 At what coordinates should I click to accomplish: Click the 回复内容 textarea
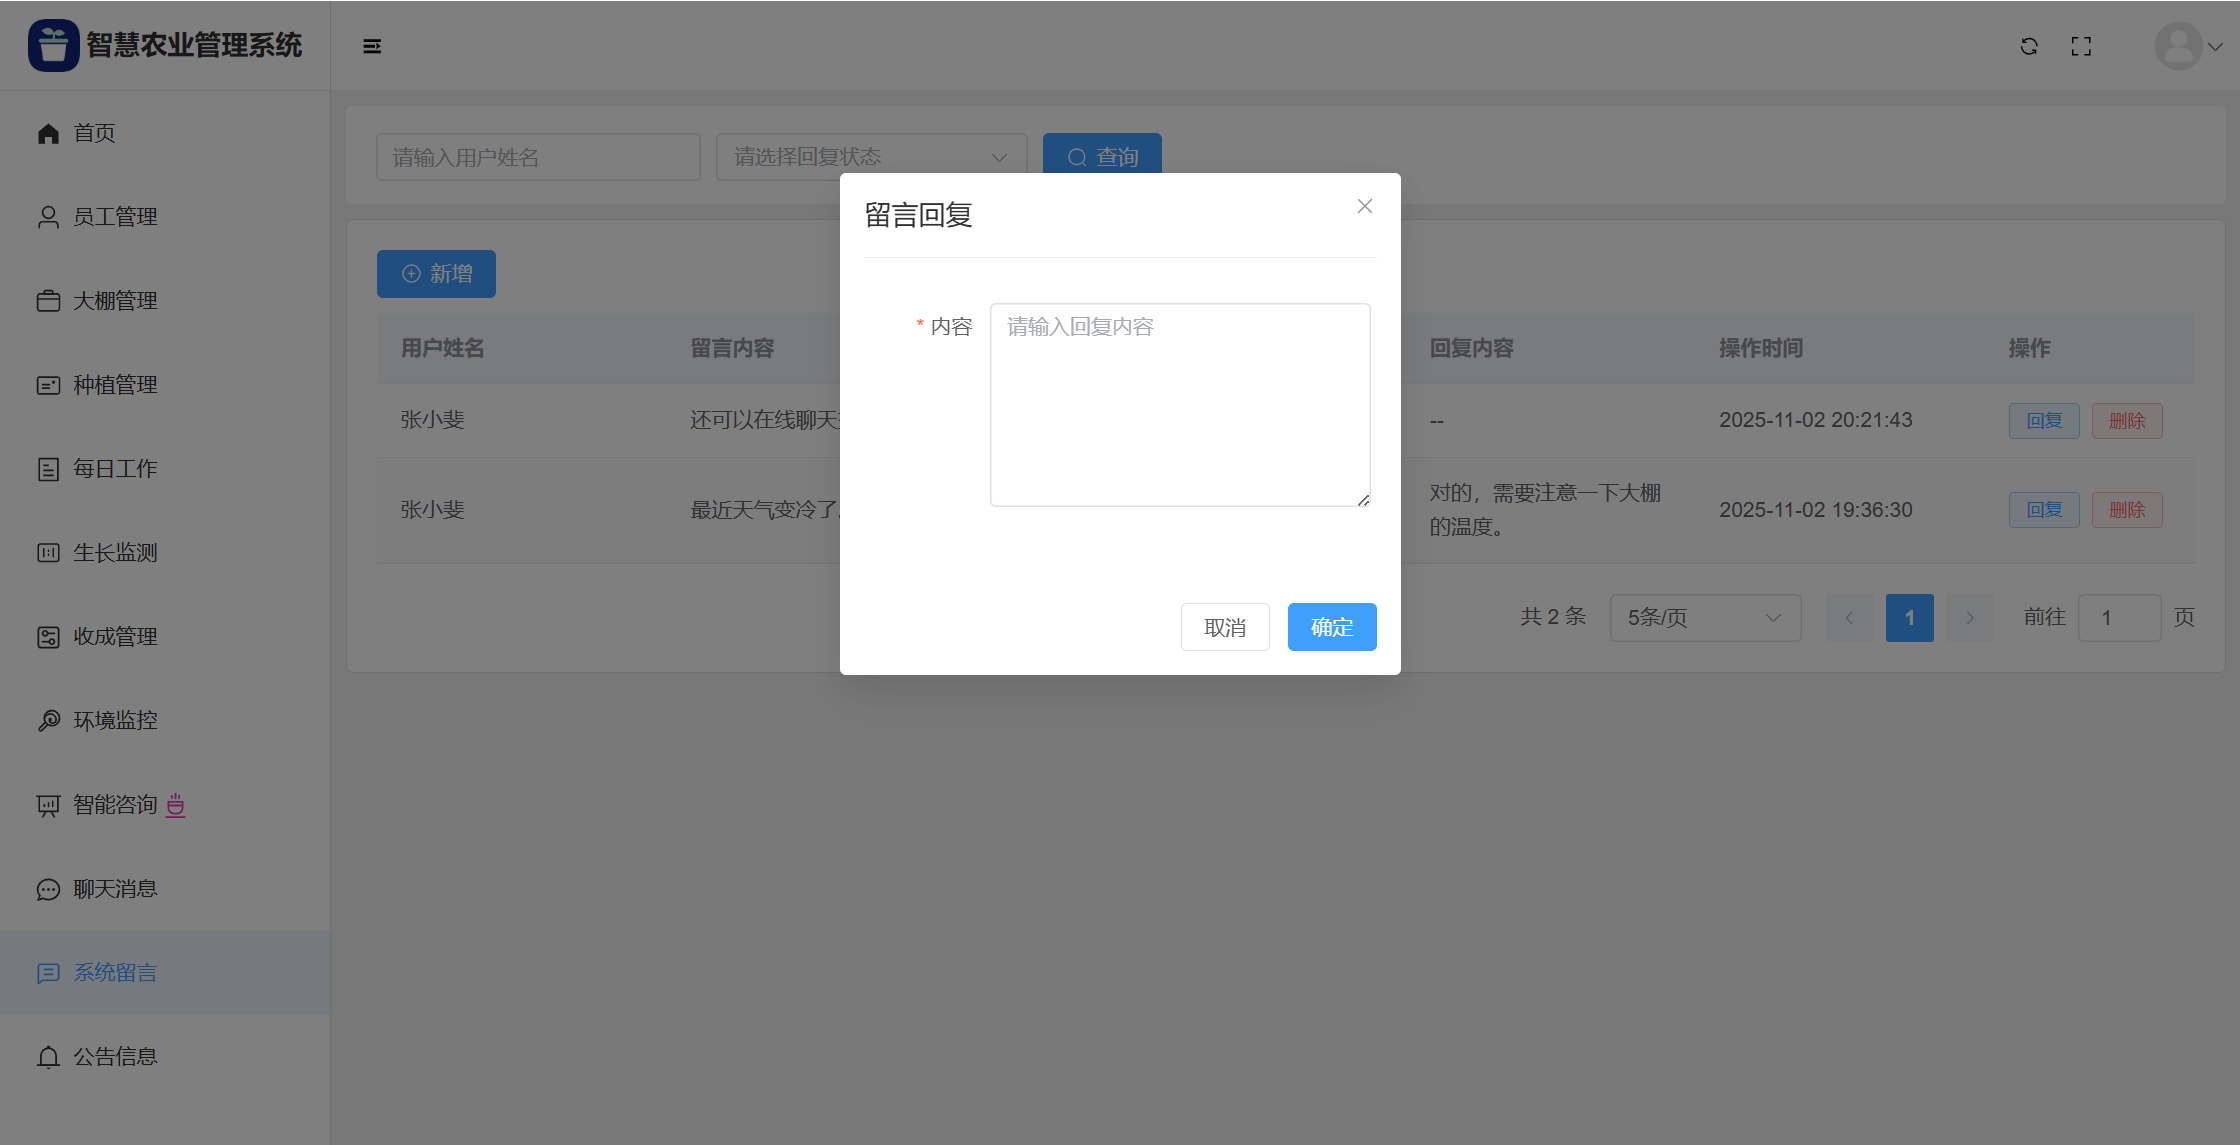pos(1179,405)
